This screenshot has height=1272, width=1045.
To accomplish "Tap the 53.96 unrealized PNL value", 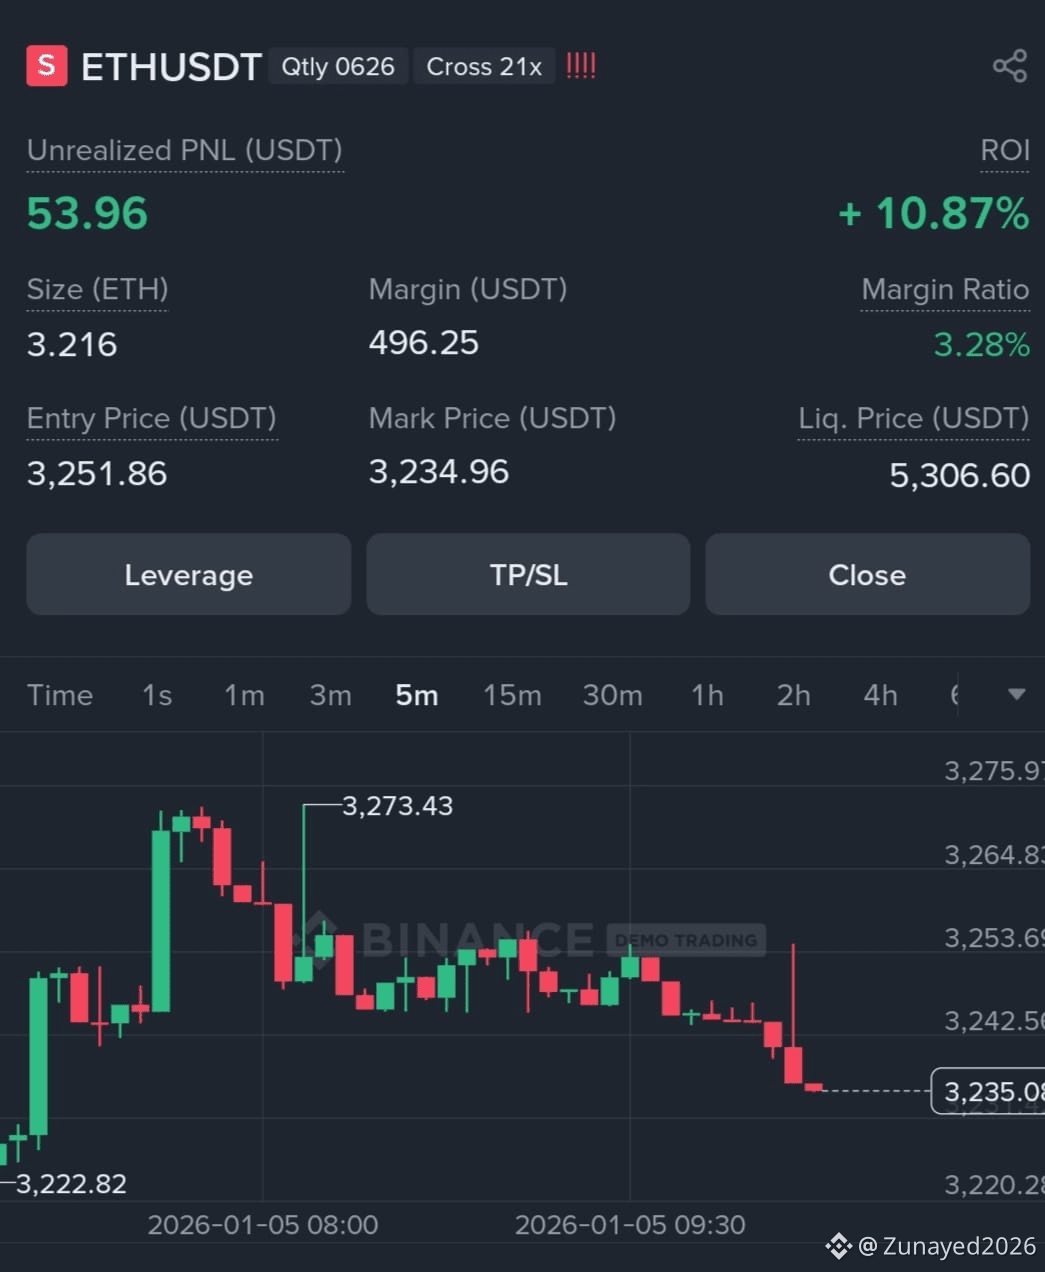I will pos(87,213).
